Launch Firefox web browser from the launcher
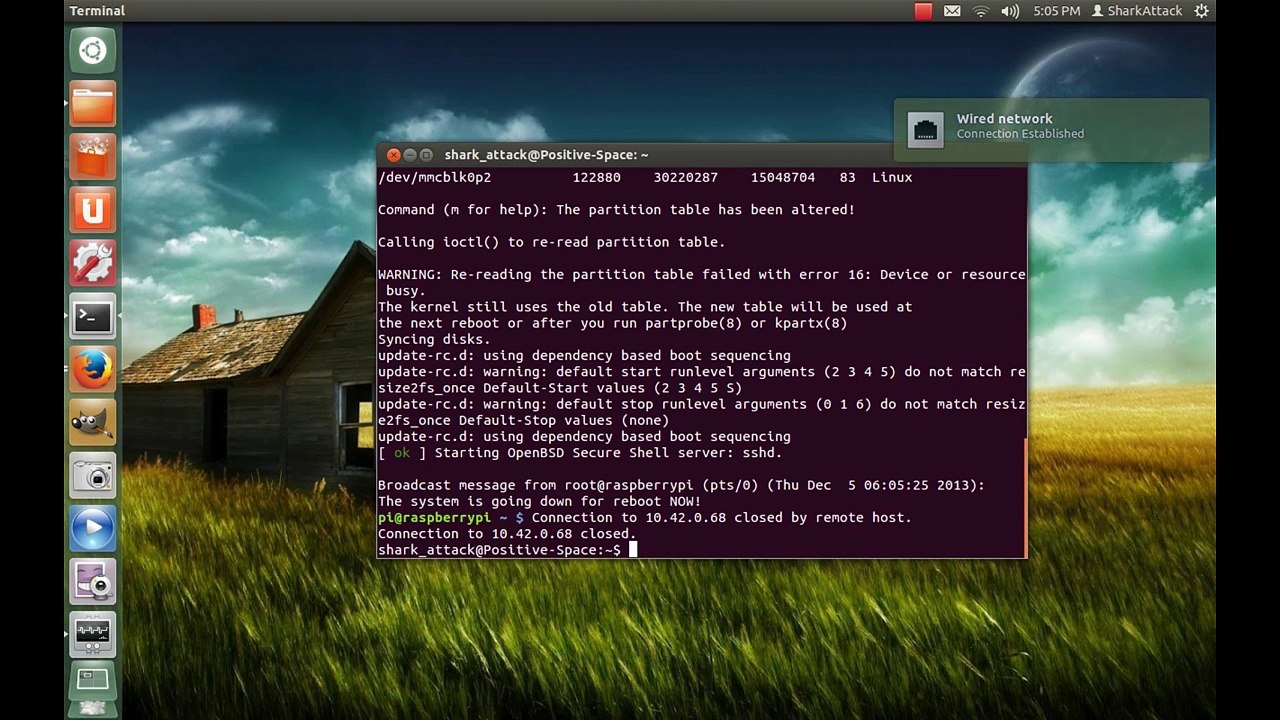The width and height of the screenshot is (1280, 720). (93, 370)
